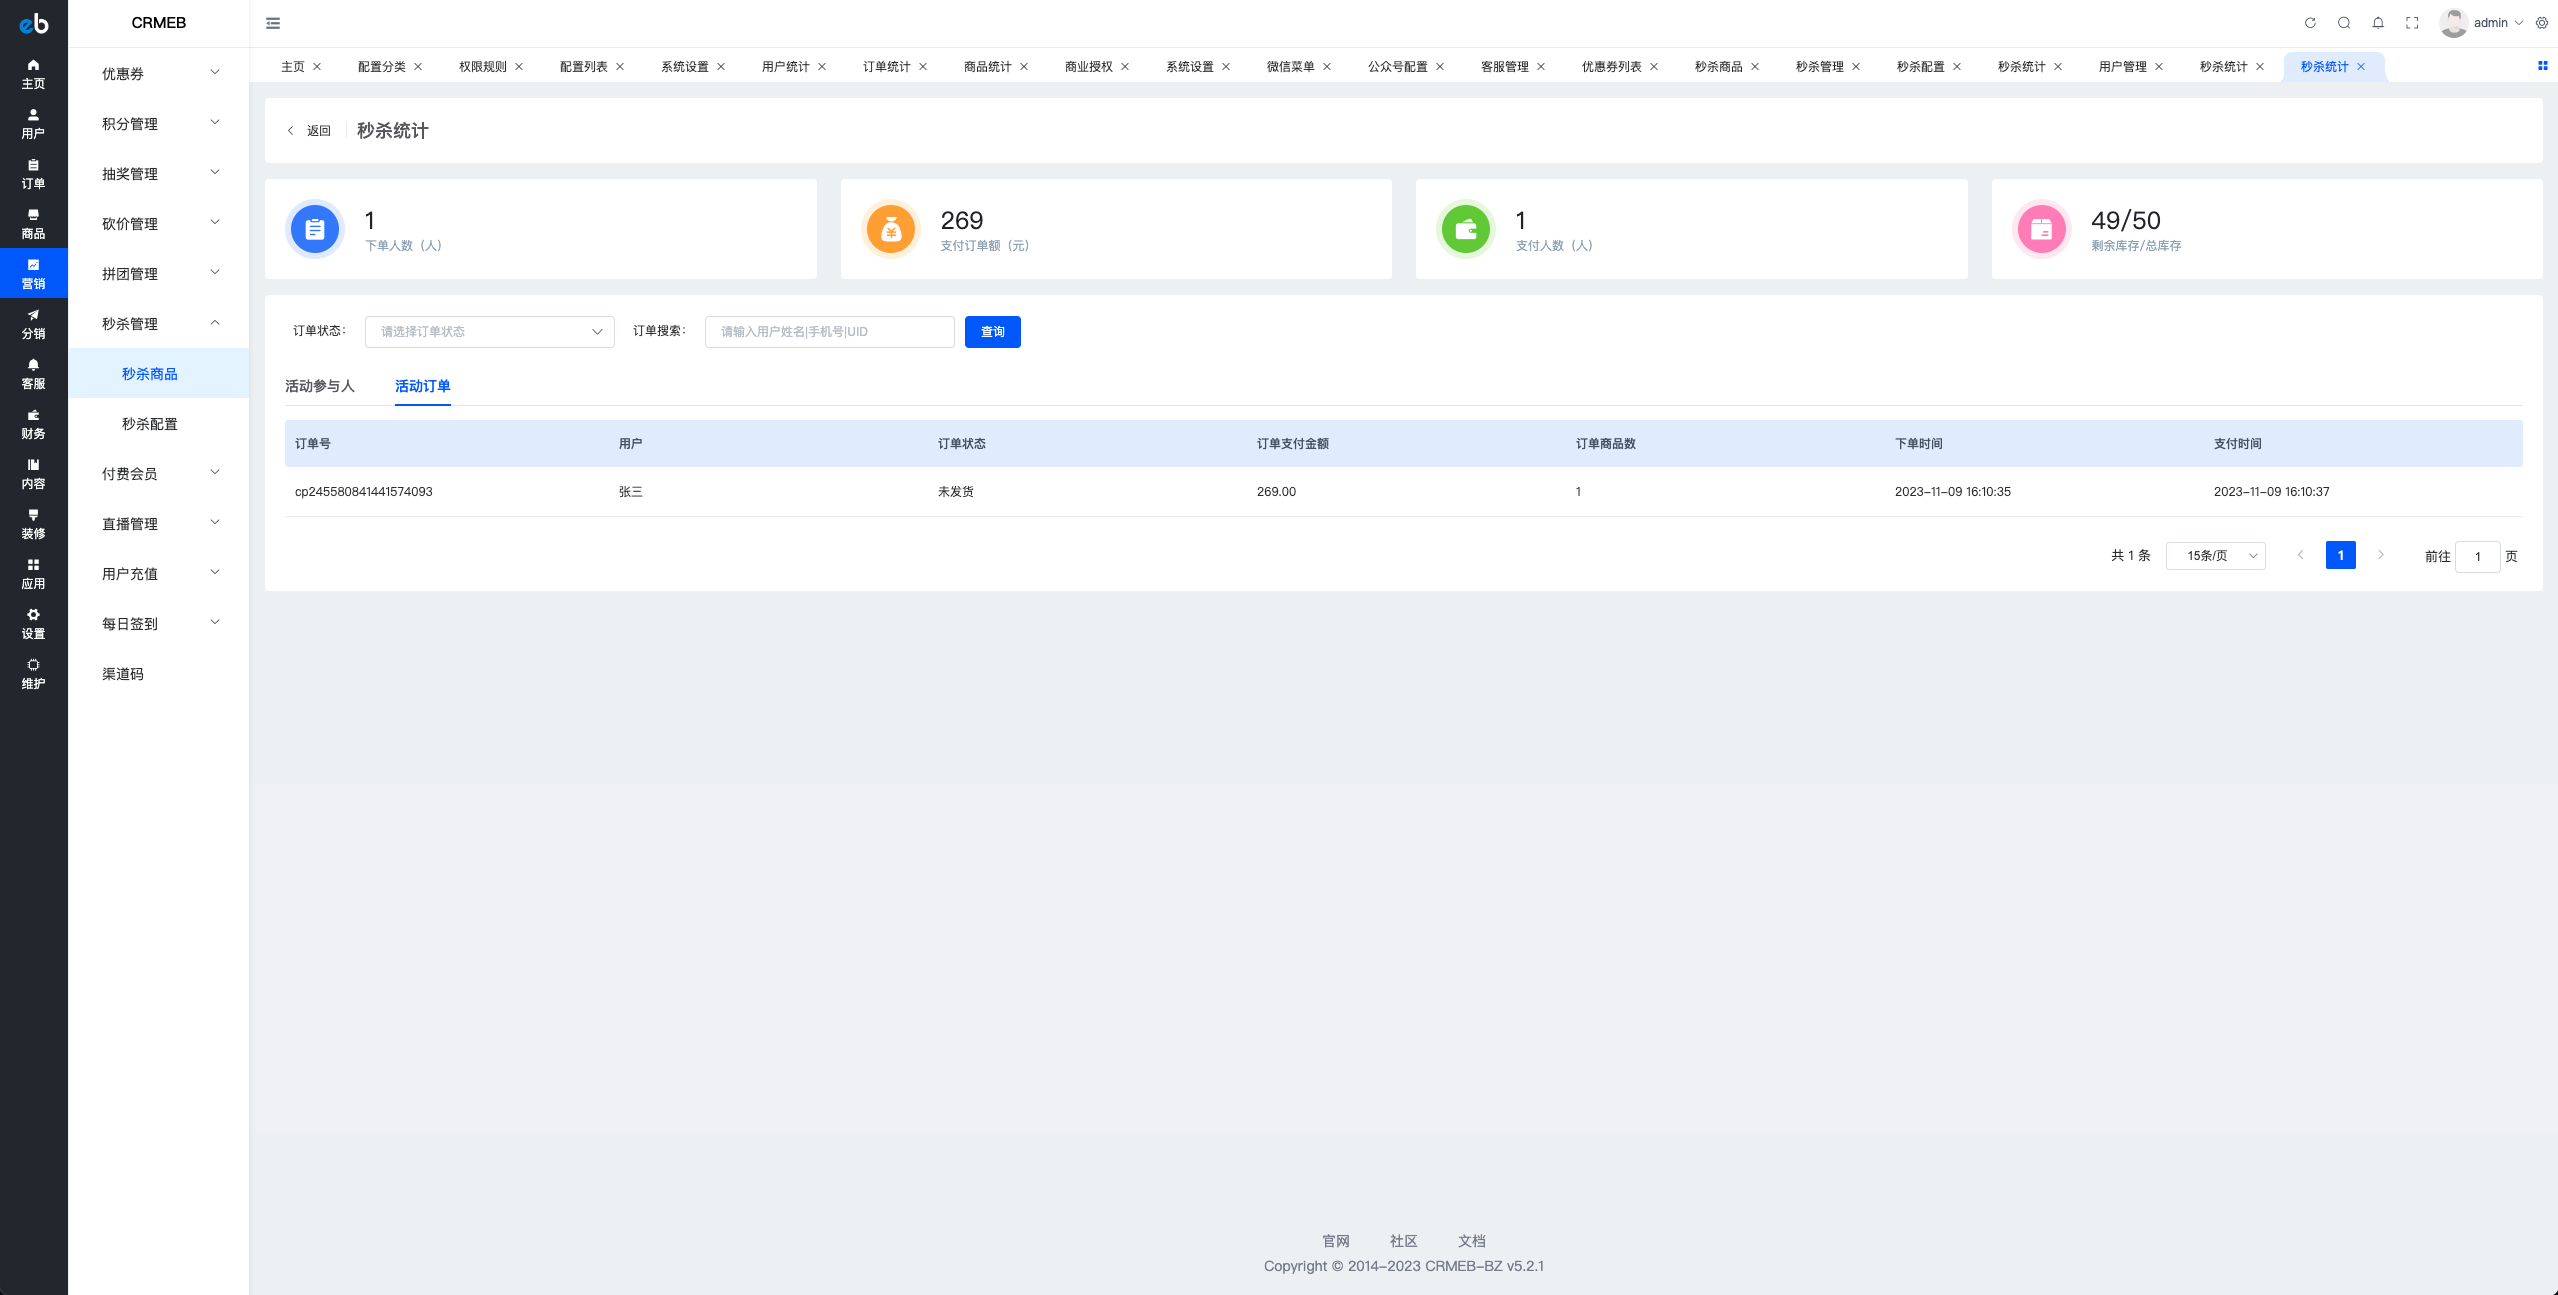
Task: Click the 返回 back link
Action: (309, 131)
